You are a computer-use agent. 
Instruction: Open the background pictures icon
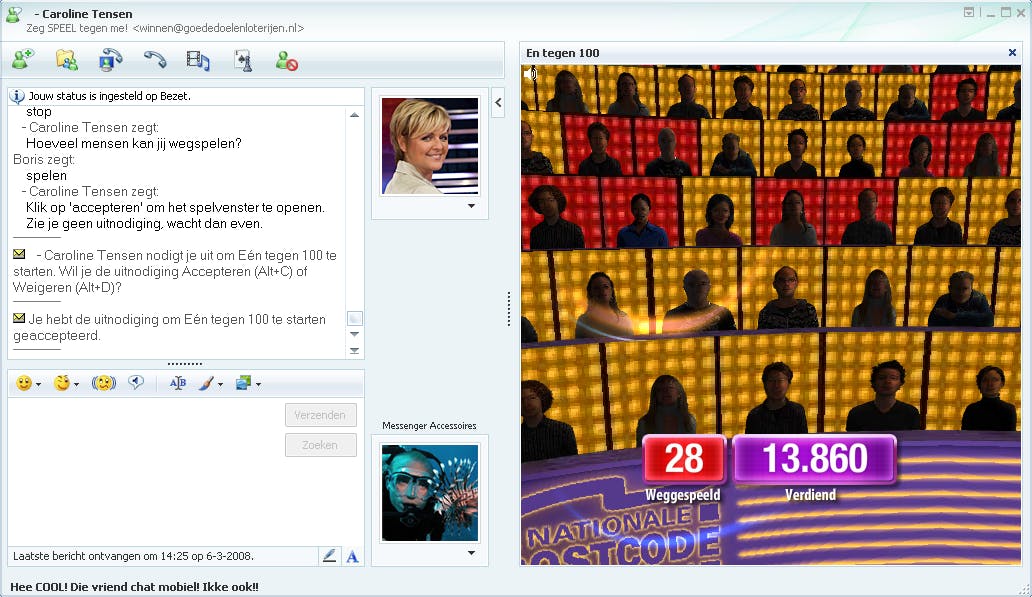[x=244, y=383]
